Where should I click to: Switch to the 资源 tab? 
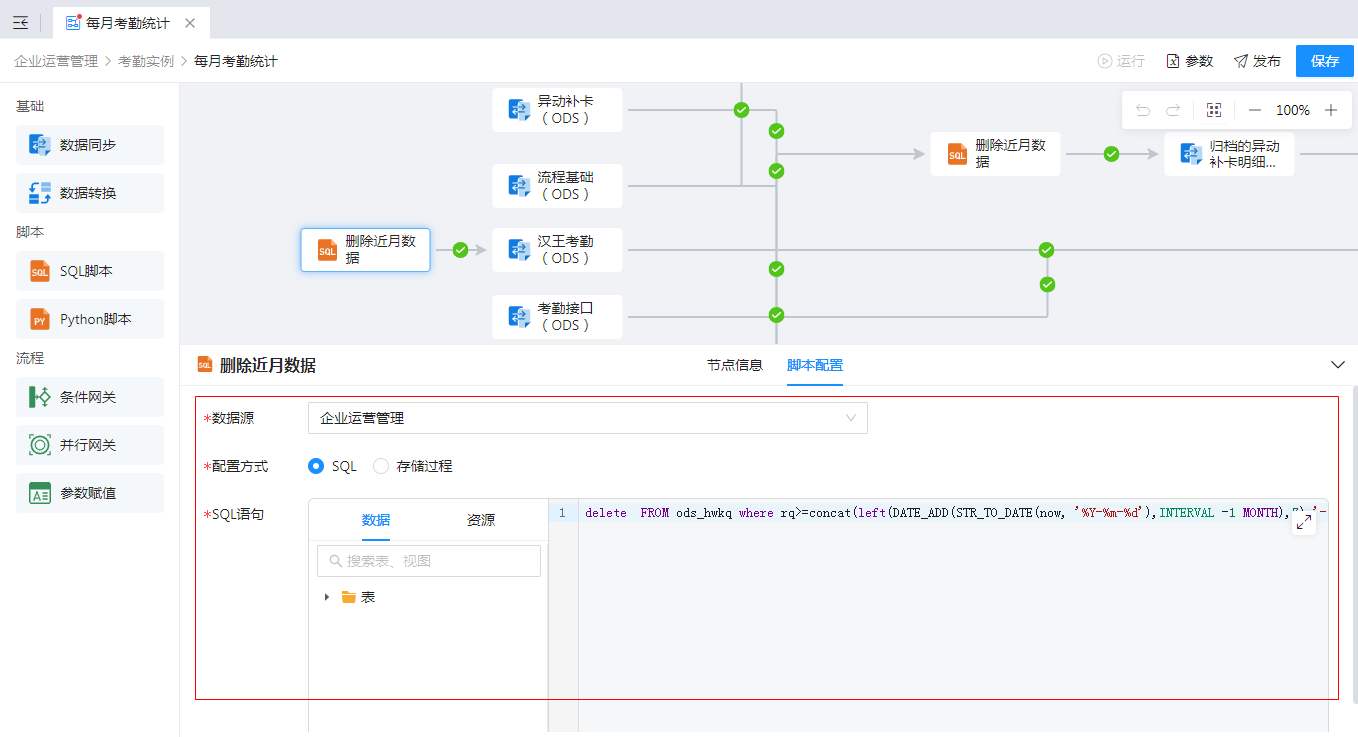point(480,520)
